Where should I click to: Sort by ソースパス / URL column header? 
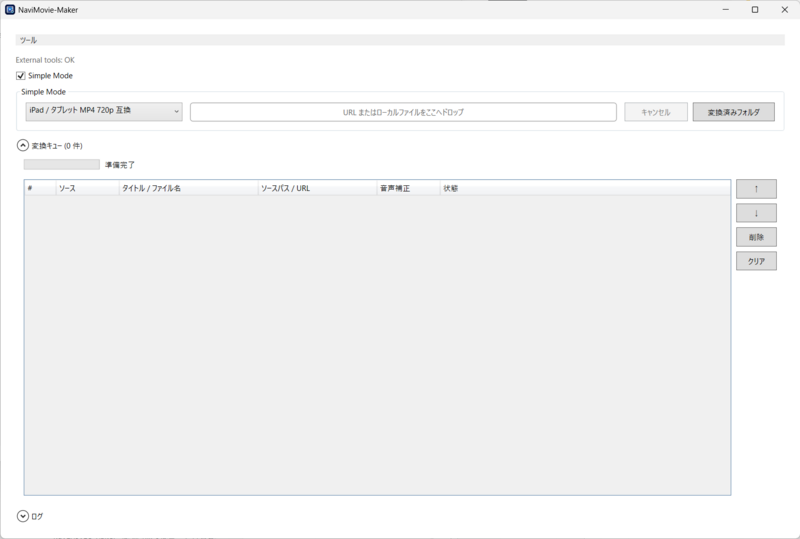coord(317,188)
